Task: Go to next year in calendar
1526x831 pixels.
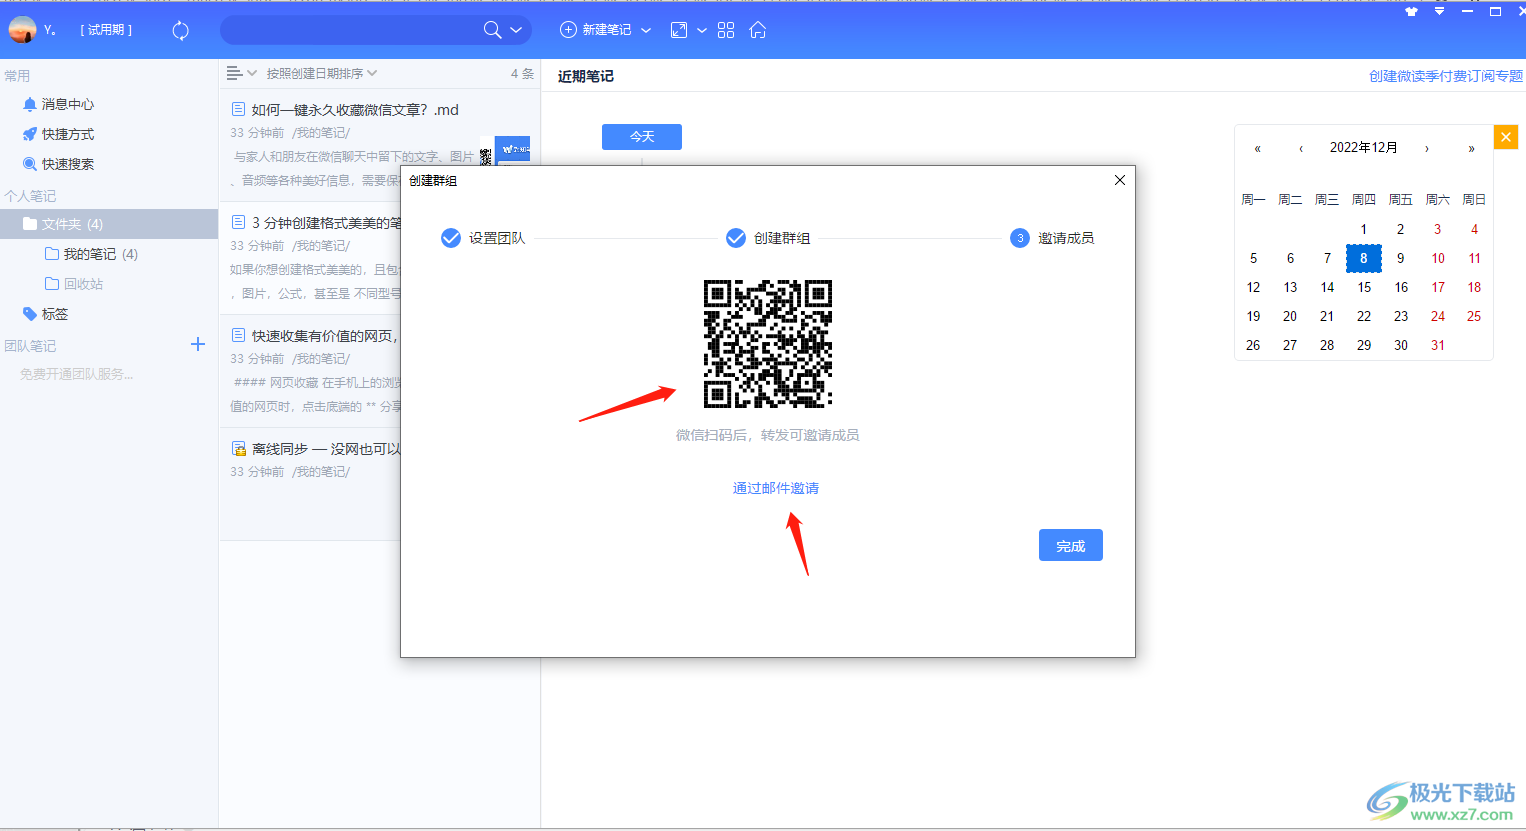Action: [1471, 148]
